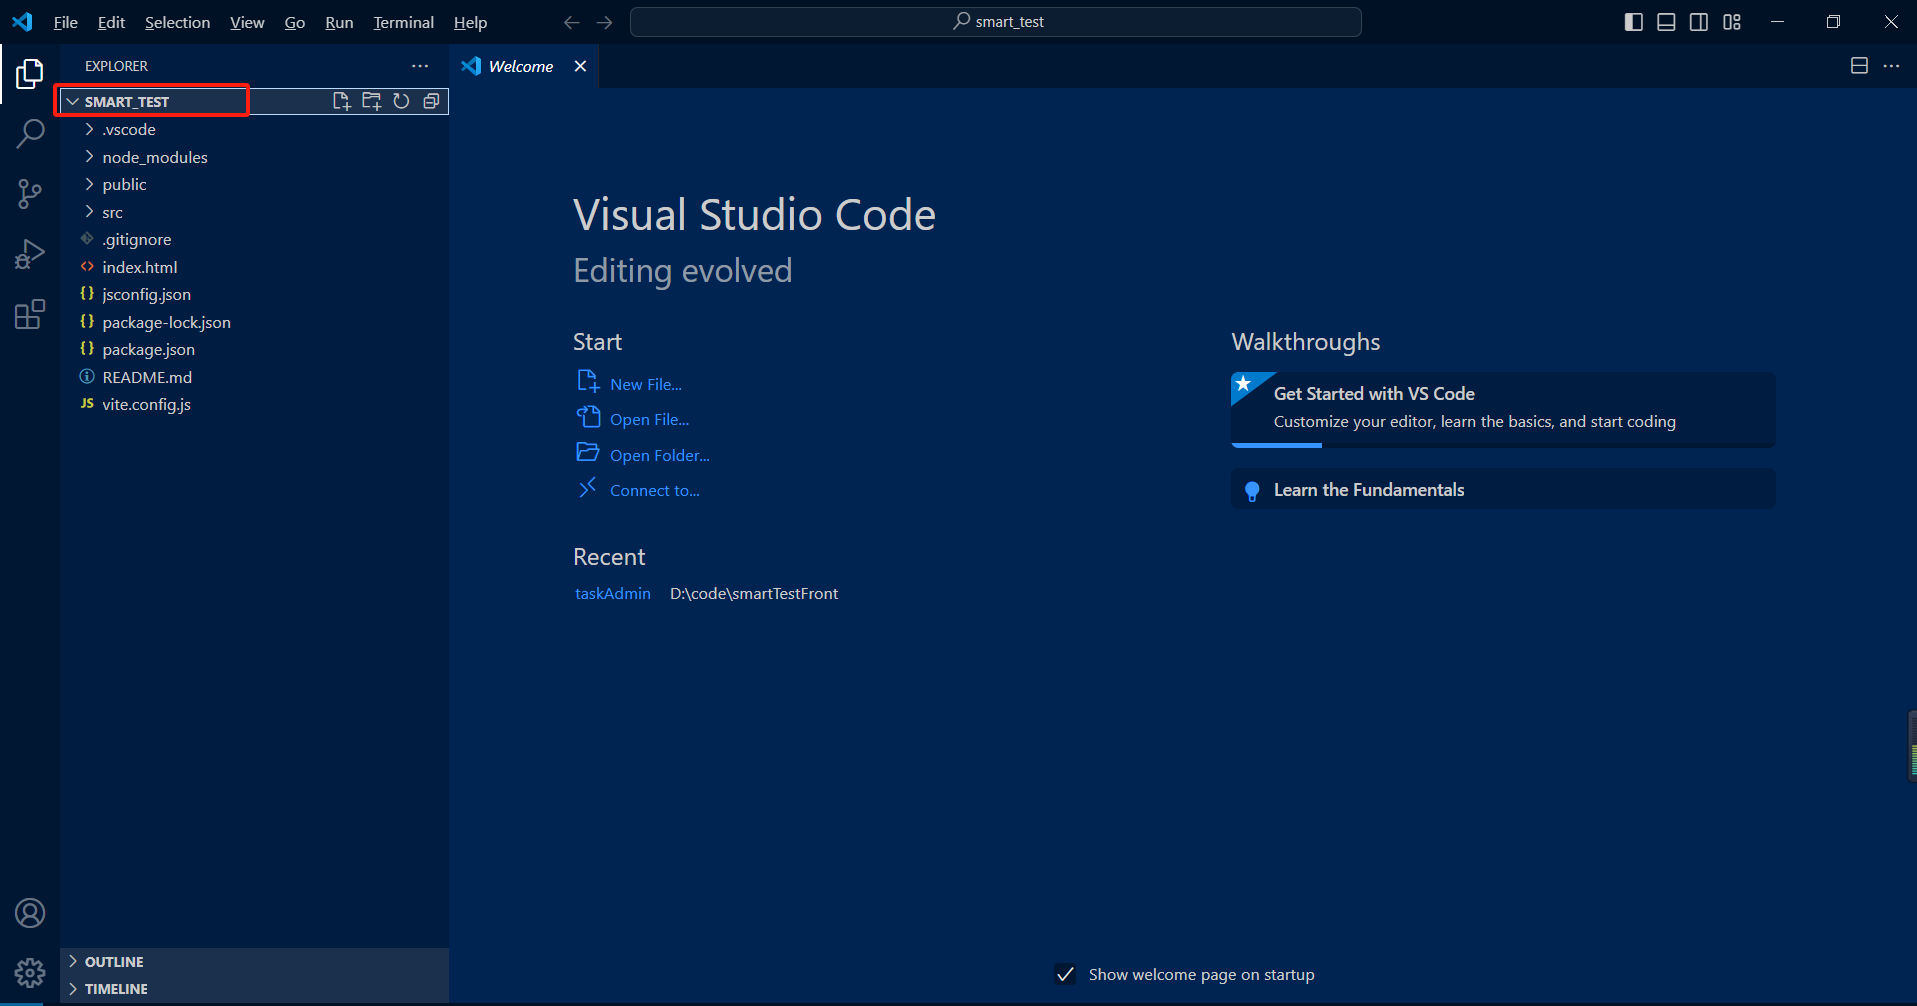The height and width of the screenshot is (1006, 1917).
Task: Open the File menu
Action: 65,22
